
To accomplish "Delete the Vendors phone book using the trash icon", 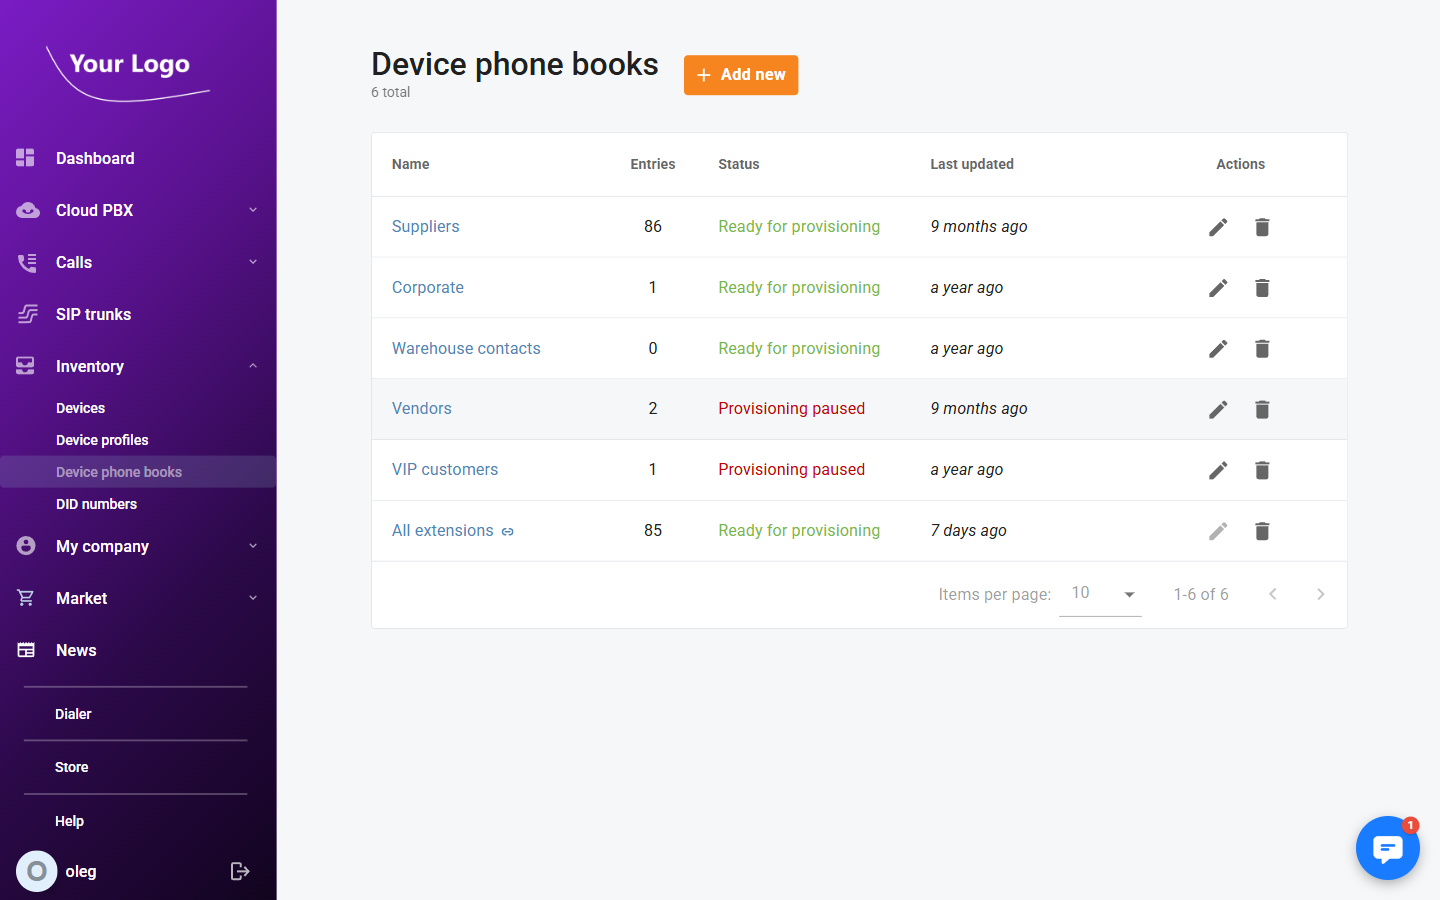I will pos(1262,409).
